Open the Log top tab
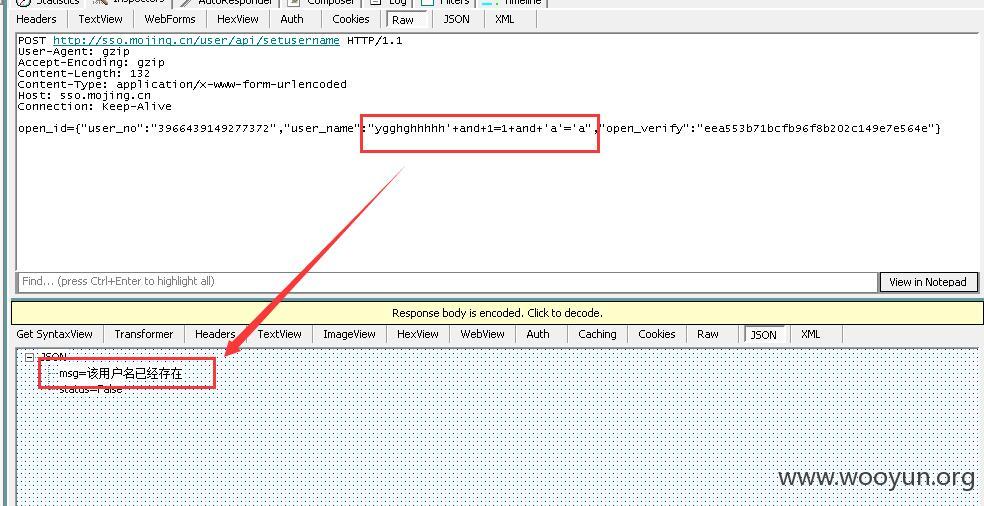The image size is (984, 506). tap(389, 2)
